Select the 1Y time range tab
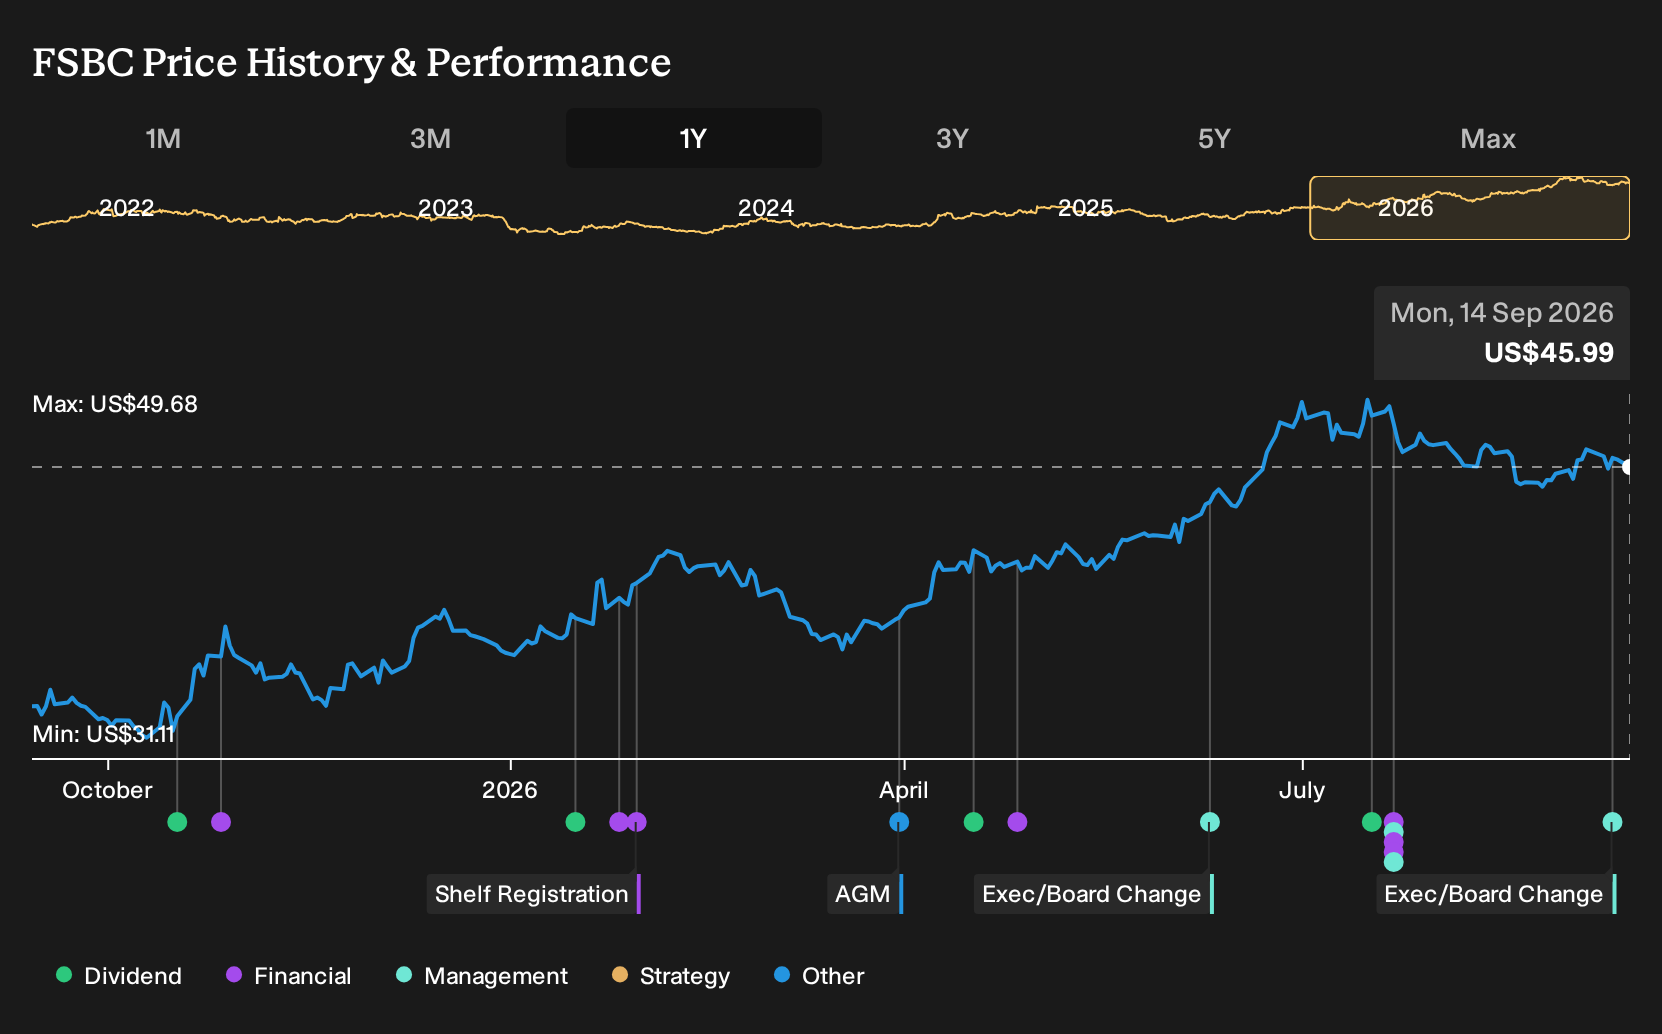 click(693, 138)
